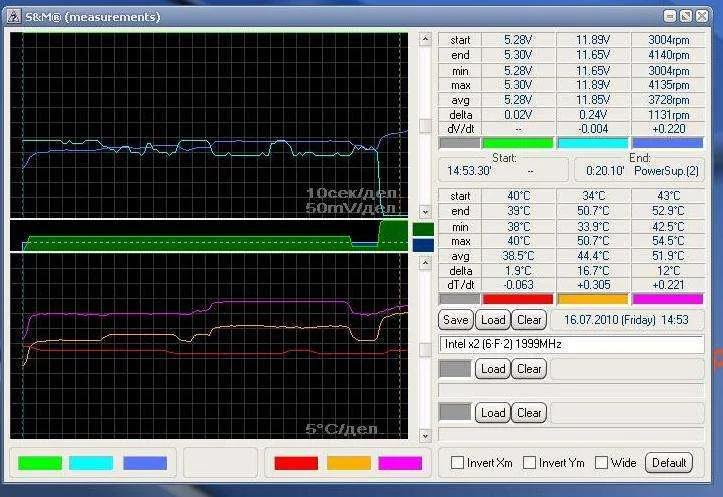Image resolution: width=723 pixels, height=497 pixels.
Task: Click the Intel x2 description text field
Action: tap(571, 344)
